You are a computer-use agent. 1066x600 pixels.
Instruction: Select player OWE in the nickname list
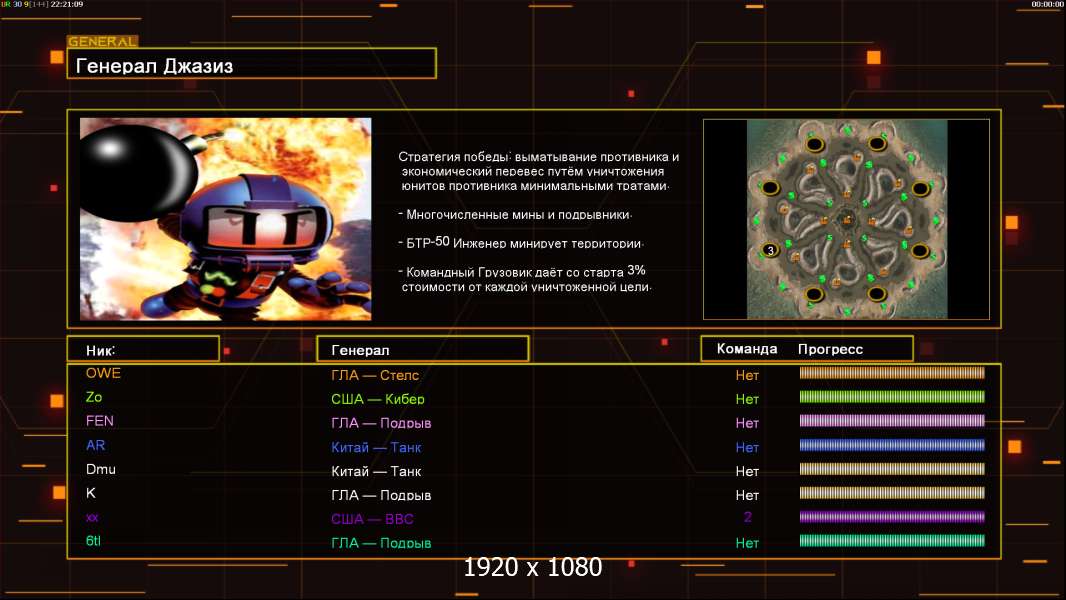103,373
